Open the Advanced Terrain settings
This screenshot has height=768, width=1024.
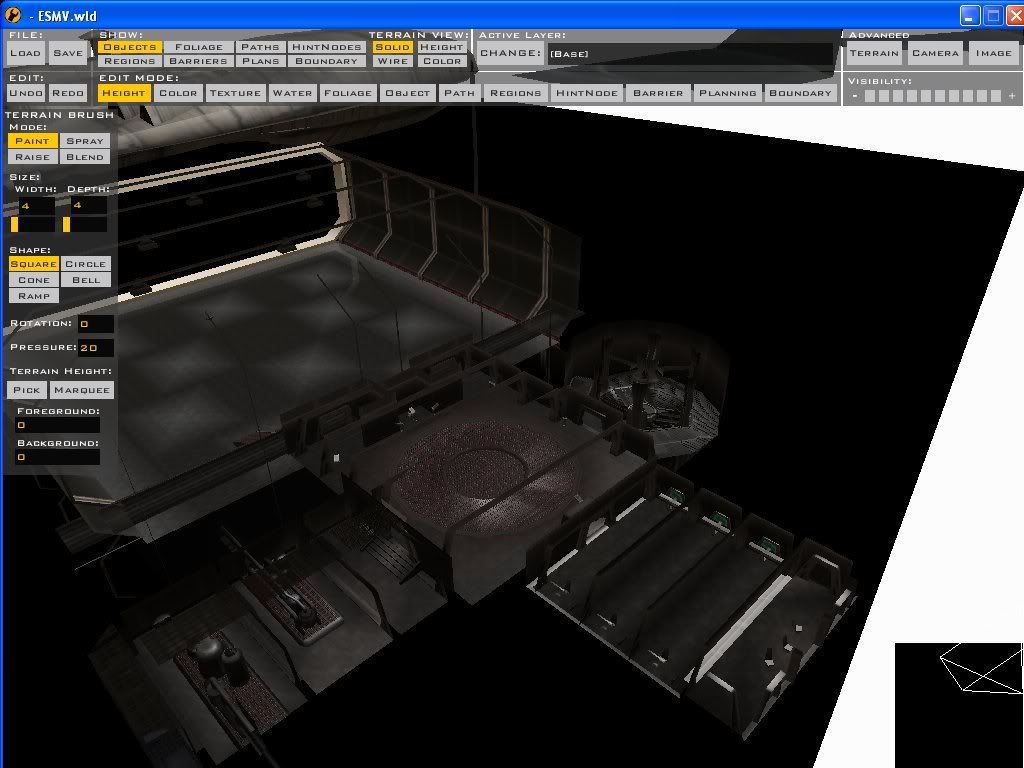(x=874, y=54)
